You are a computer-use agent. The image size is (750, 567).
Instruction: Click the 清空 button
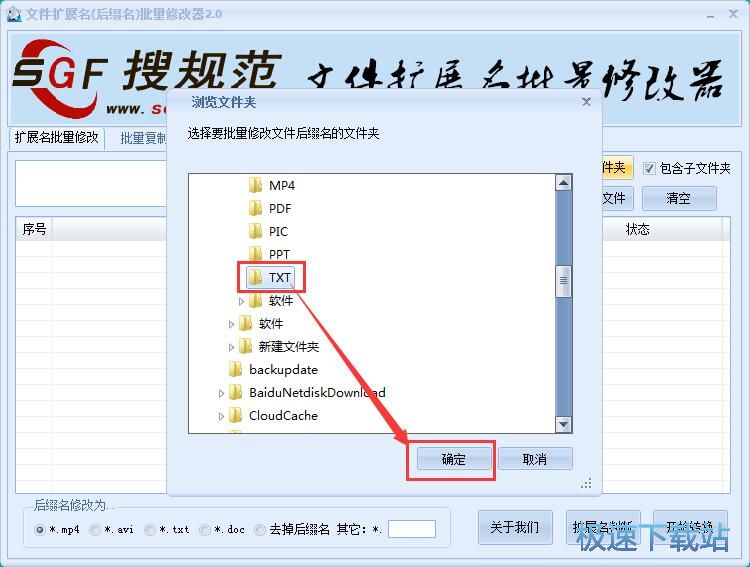click(x=678, y=198)
